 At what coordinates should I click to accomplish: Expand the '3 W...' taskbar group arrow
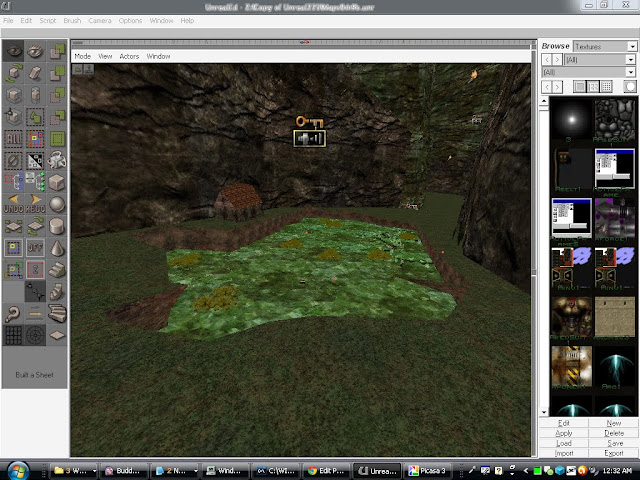[94, 471]
